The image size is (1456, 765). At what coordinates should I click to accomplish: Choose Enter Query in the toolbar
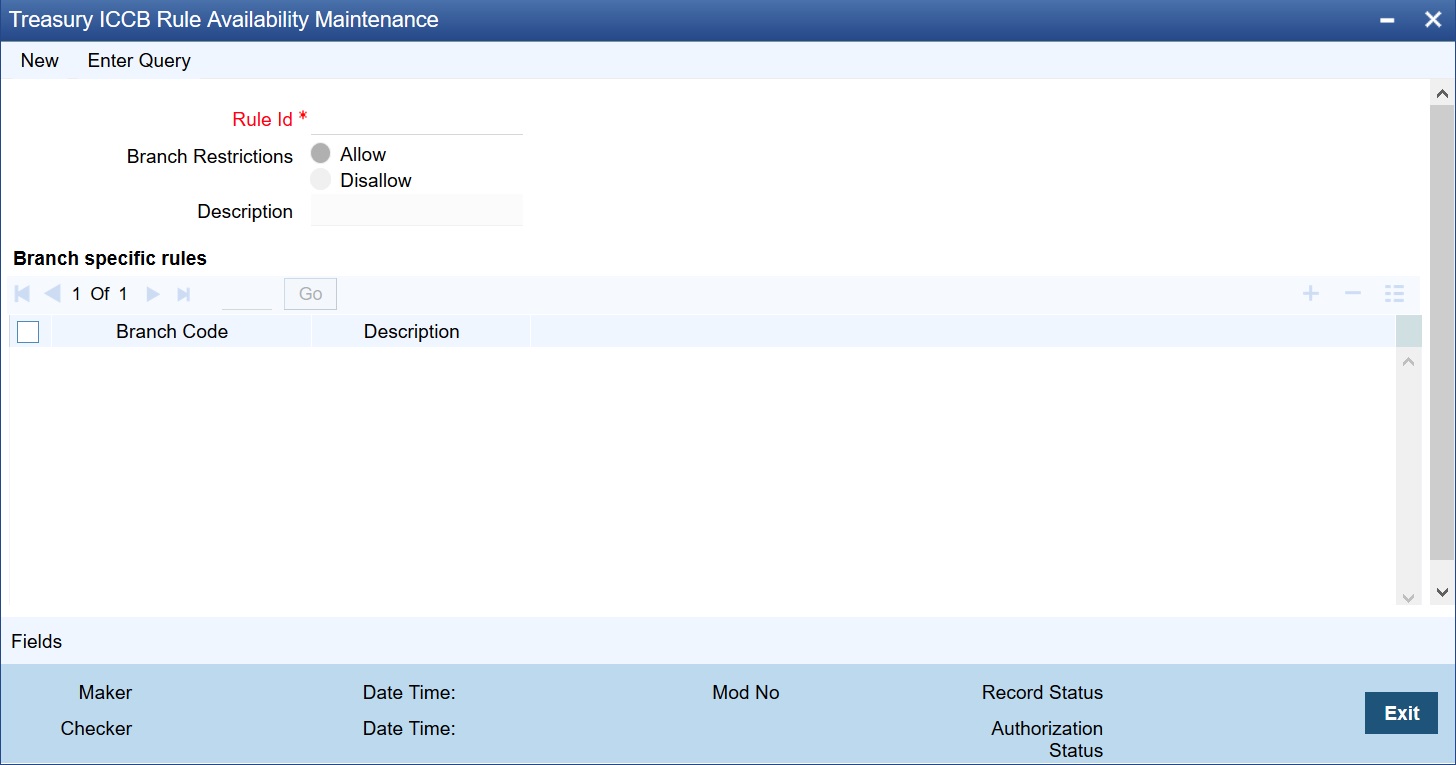click(139, 60)
